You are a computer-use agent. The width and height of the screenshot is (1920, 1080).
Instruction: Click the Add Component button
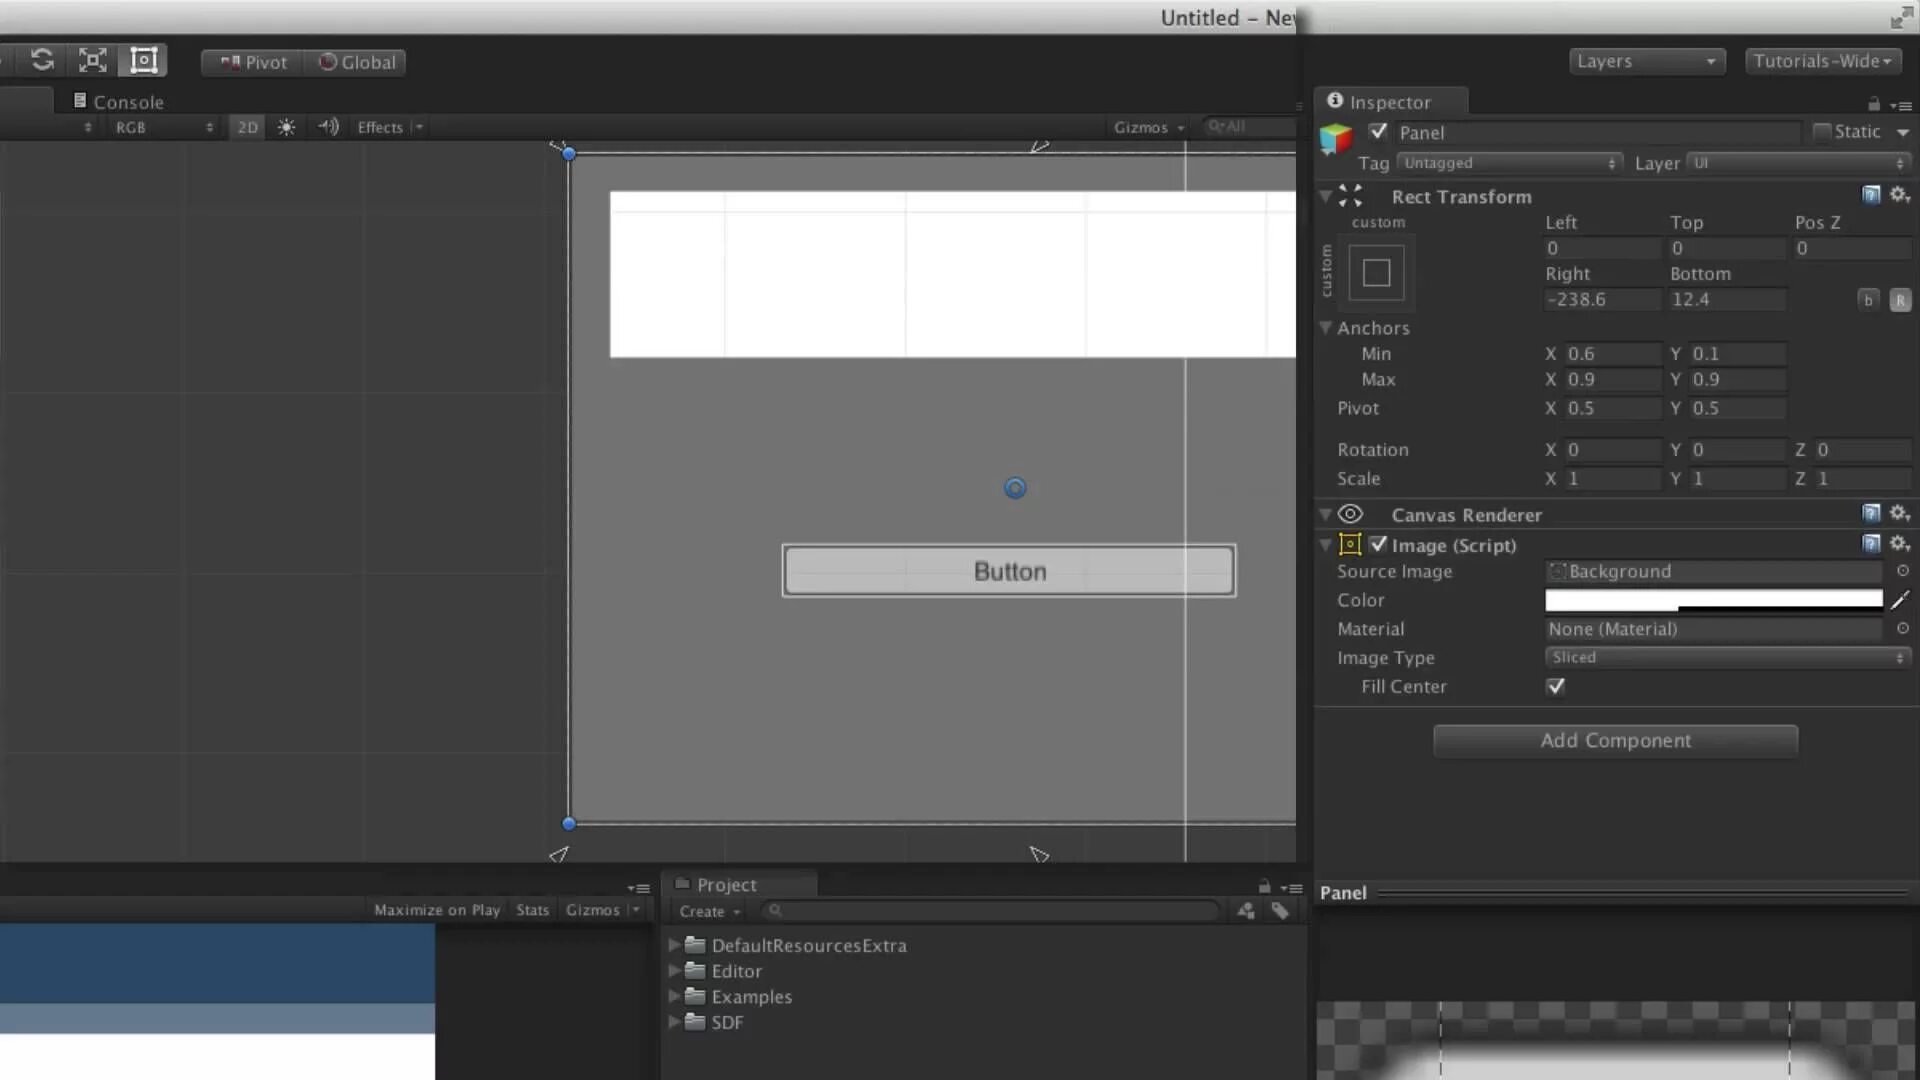coord(1615,740)
